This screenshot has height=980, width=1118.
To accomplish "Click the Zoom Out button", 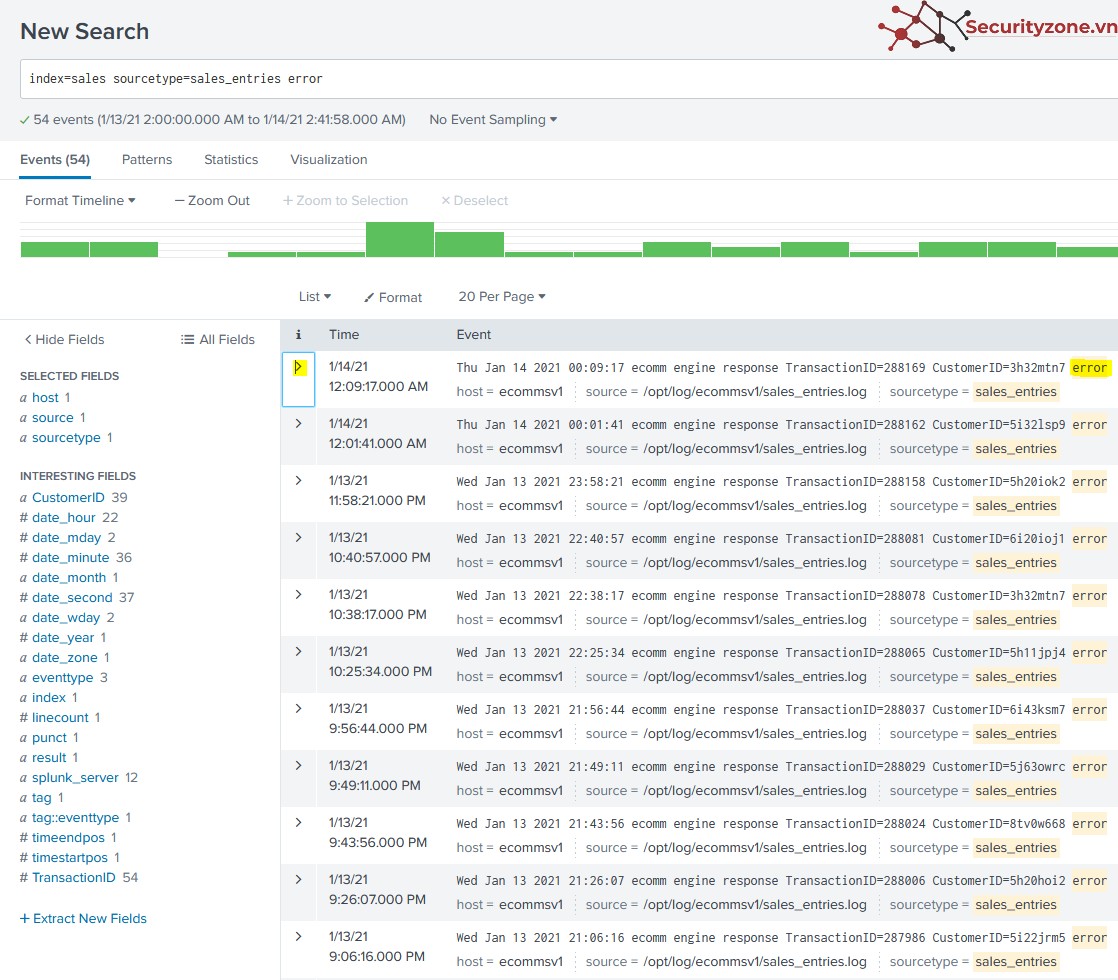I will (212, 200).
